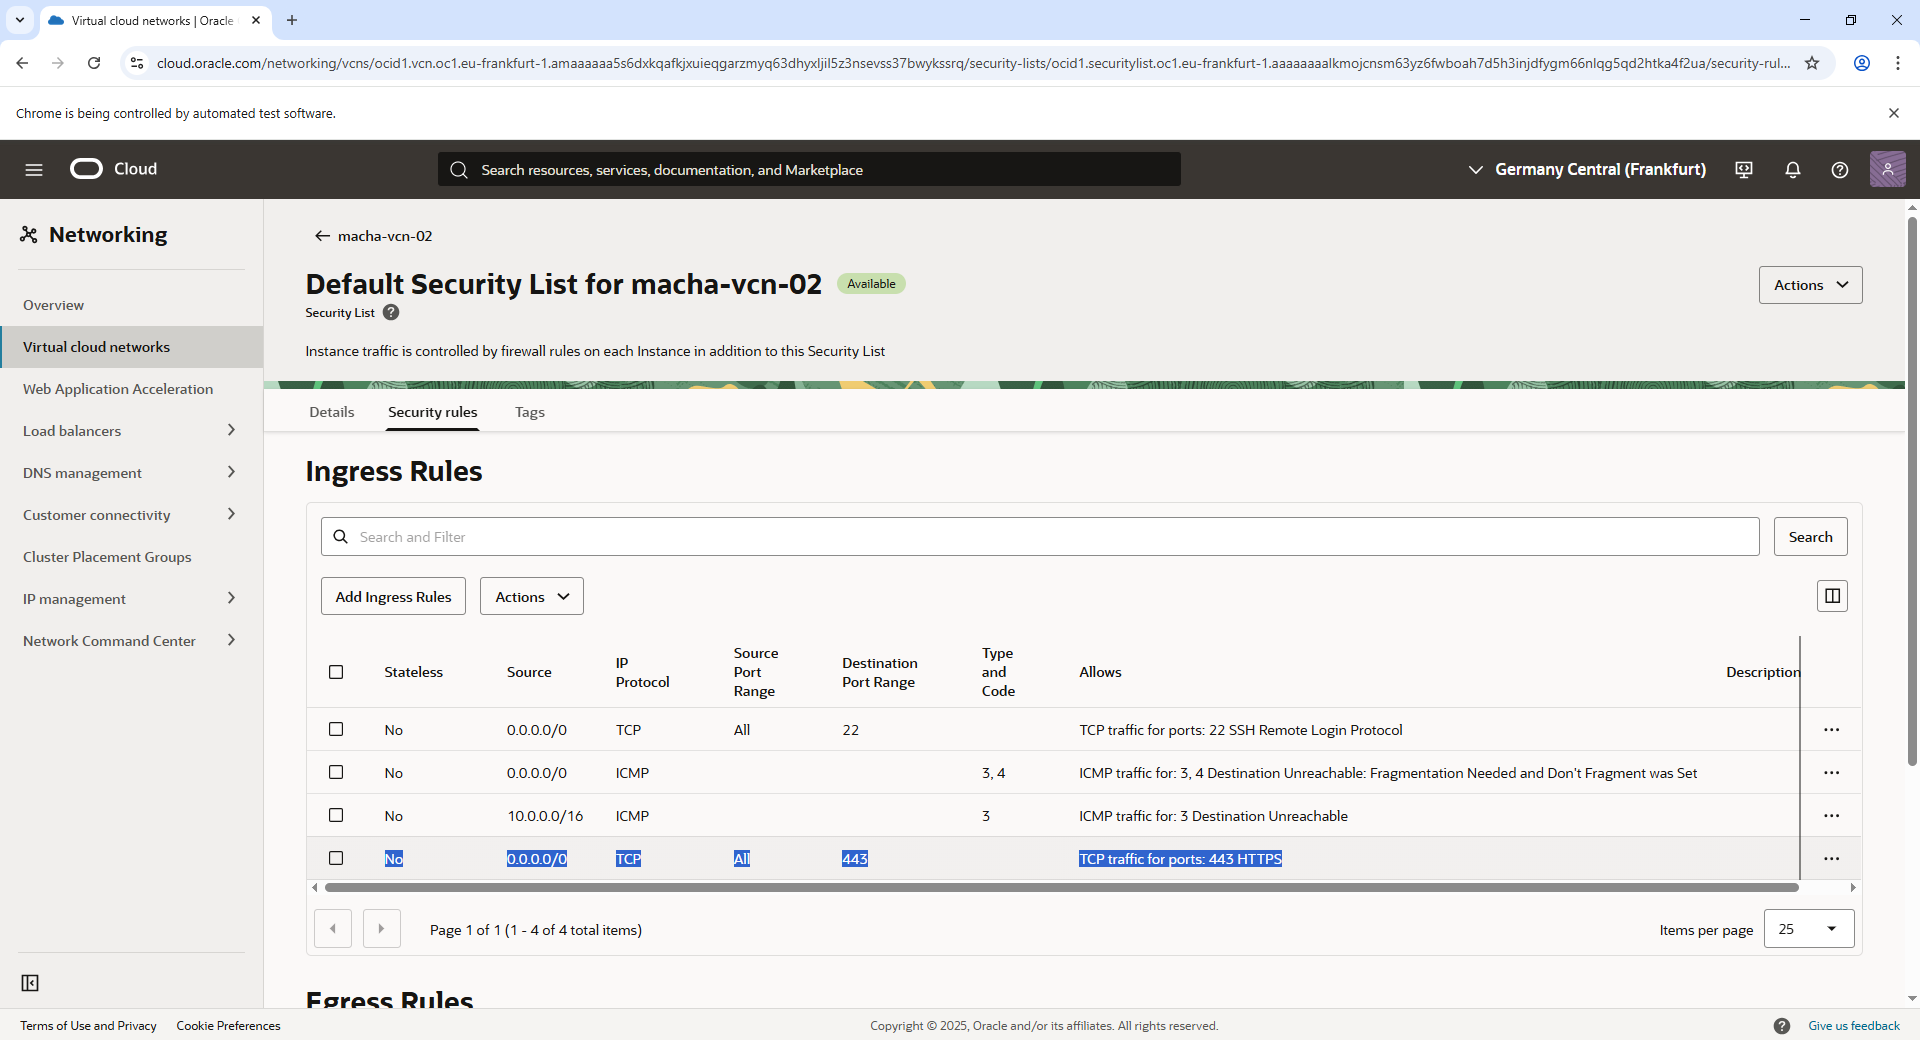Open the help question mark menu

coord(1839,170)
